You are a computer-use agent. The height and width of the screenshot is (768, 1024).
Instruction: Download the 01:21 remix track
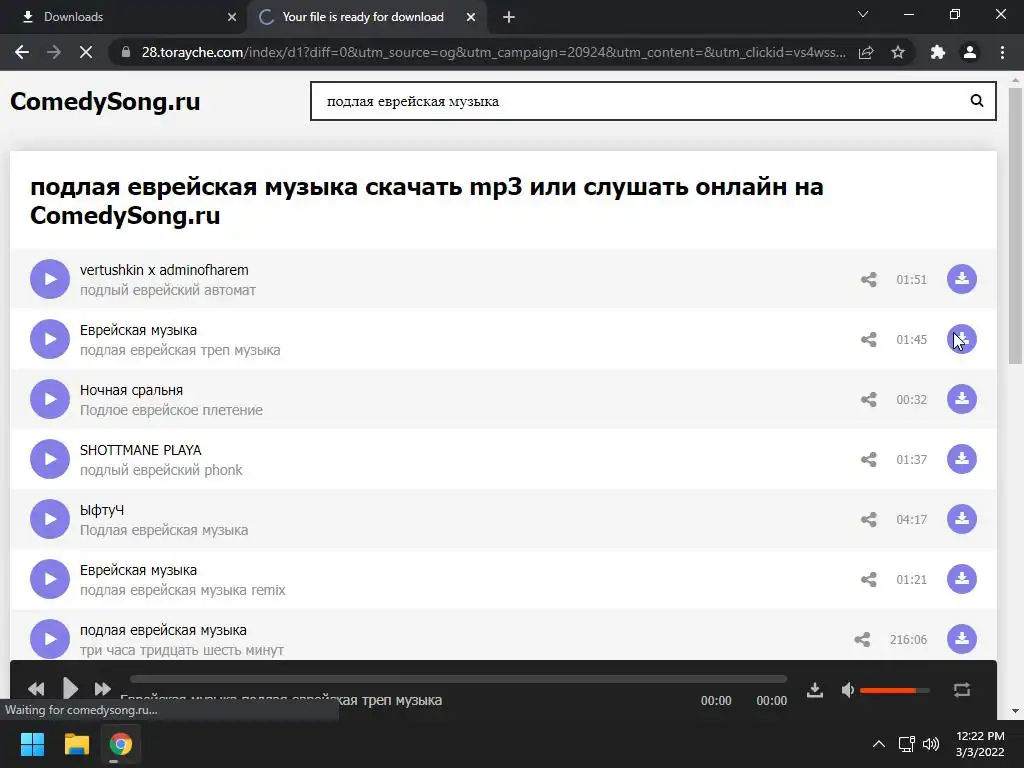pos(962,579)
